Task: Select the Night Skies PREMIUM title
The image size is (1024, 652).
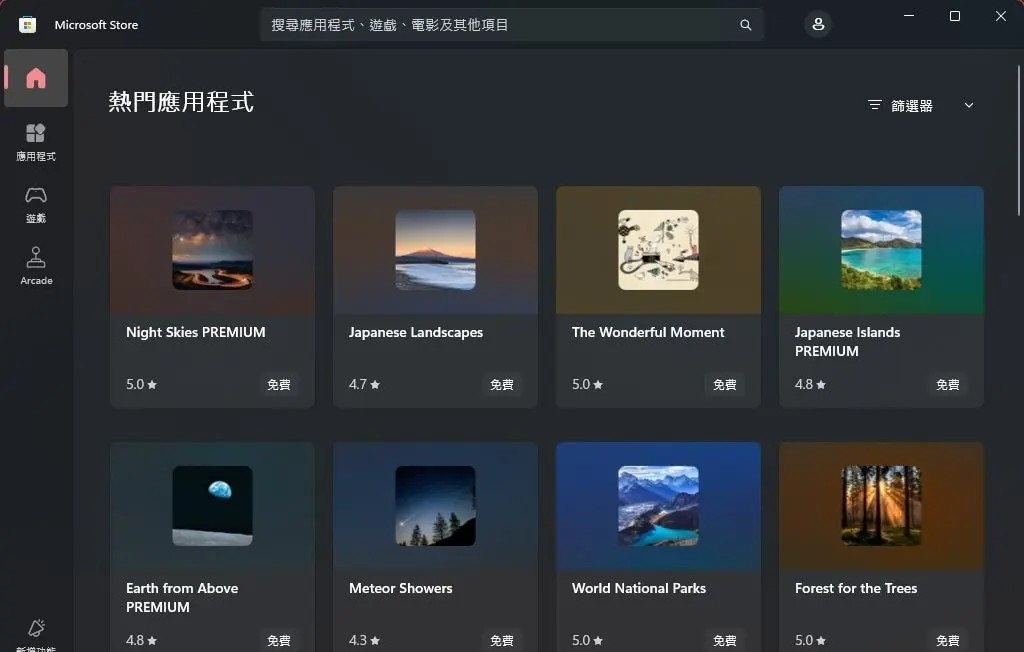Action: tap(196, 332)
